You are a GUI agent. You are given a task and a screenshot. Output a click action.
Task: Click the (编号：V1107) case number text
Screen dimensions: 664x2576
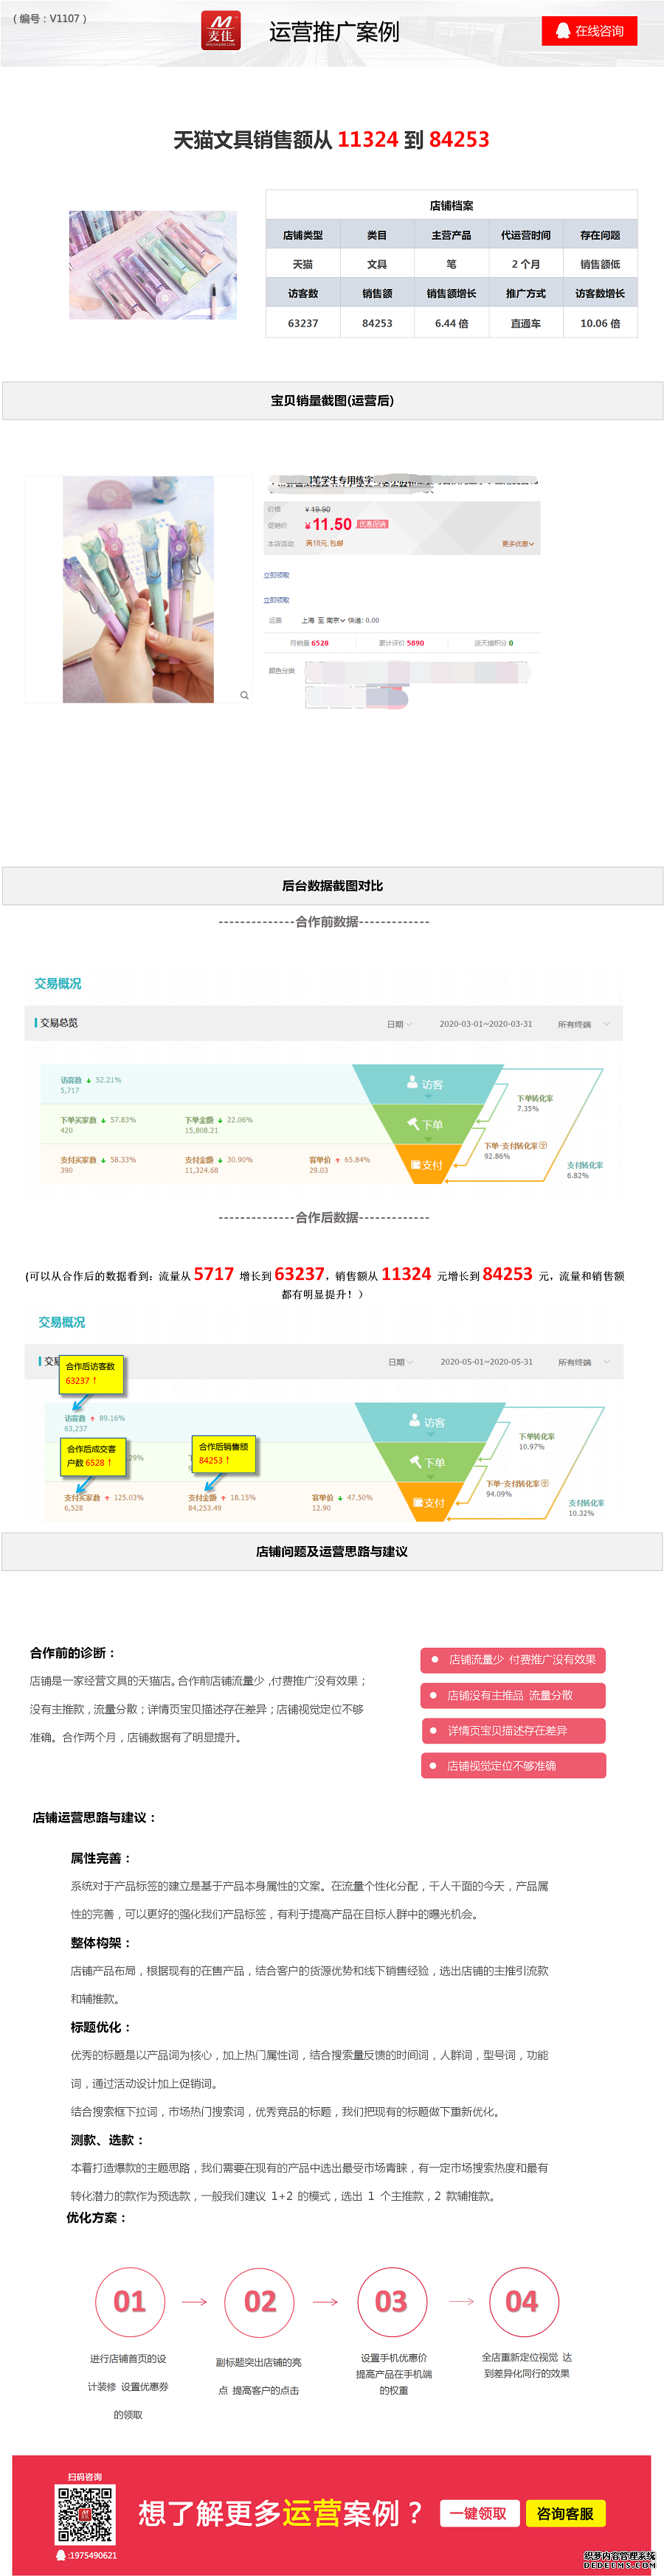coord(50,18)
